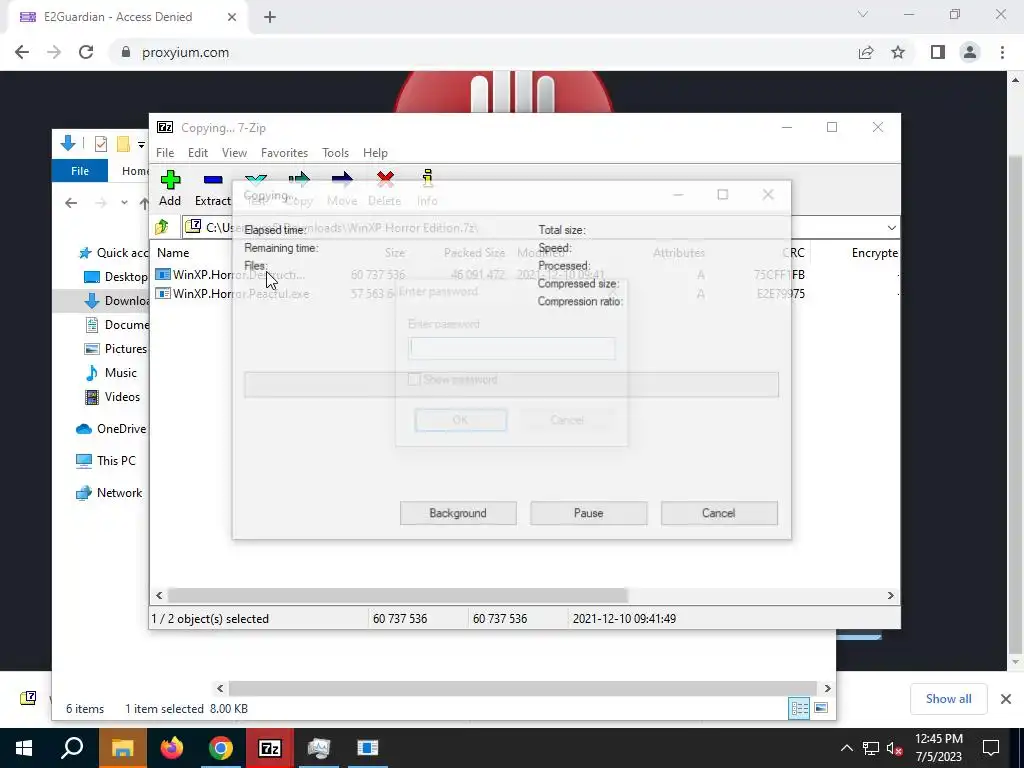Image resolution: width=1024 pixels, height=768 pixels.
Task: Reload the page in Chrome
Action: [86, 52]
